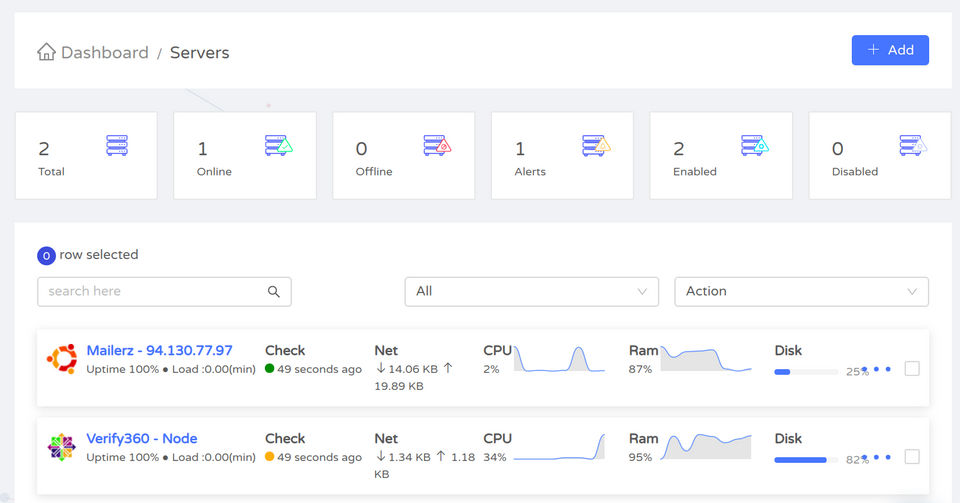960x503 pixels.
Task: Click the Offline servers icon
Action: tap(437, 146)
